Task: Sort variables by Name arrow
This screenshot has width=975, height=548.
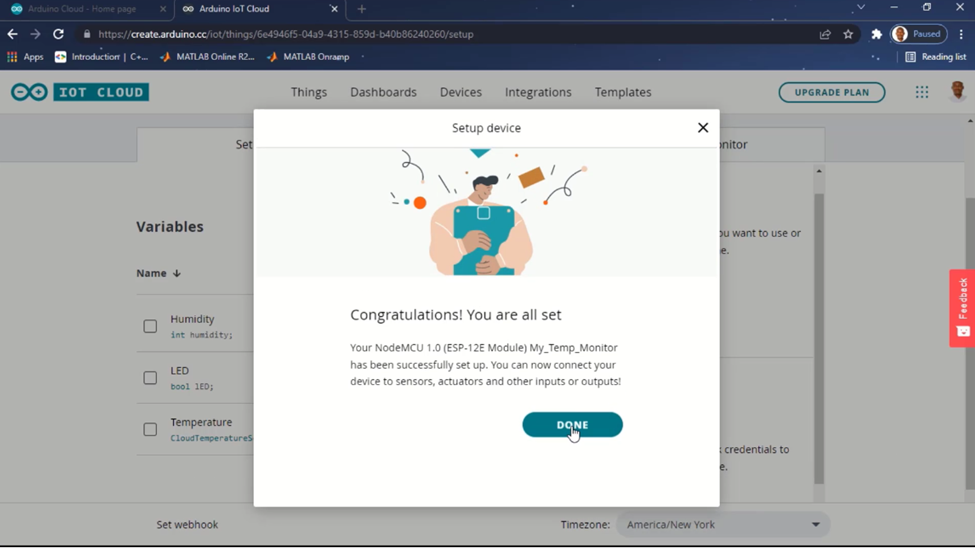Action: pyautogui.click(x=177, y=273)
